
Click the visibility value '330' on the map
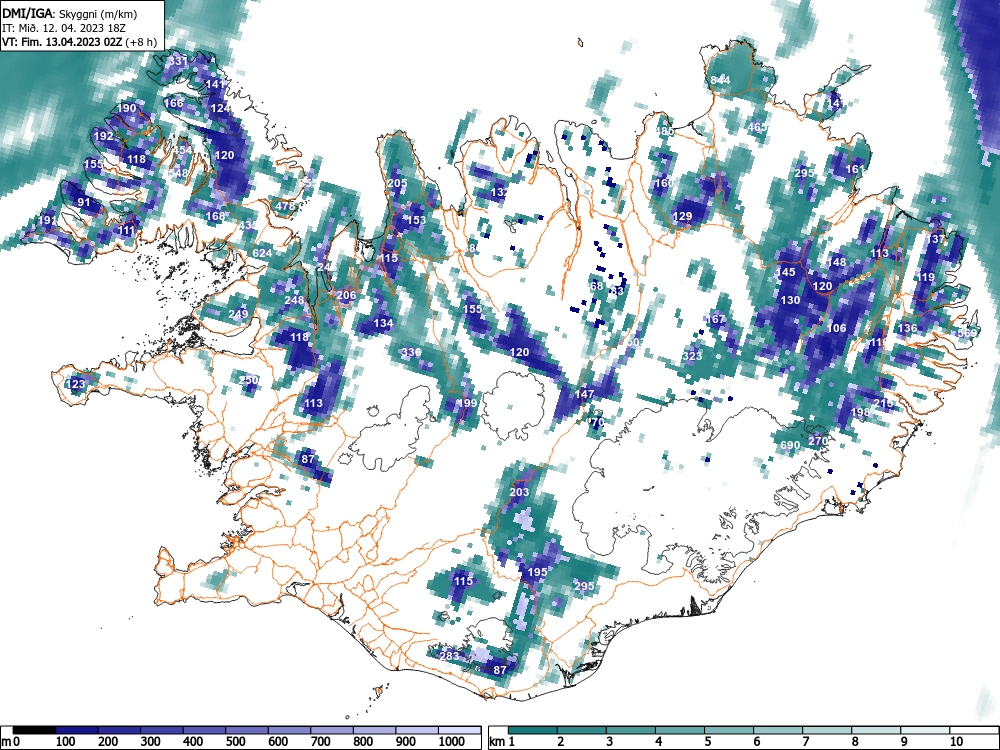click(x=411, y=352)
